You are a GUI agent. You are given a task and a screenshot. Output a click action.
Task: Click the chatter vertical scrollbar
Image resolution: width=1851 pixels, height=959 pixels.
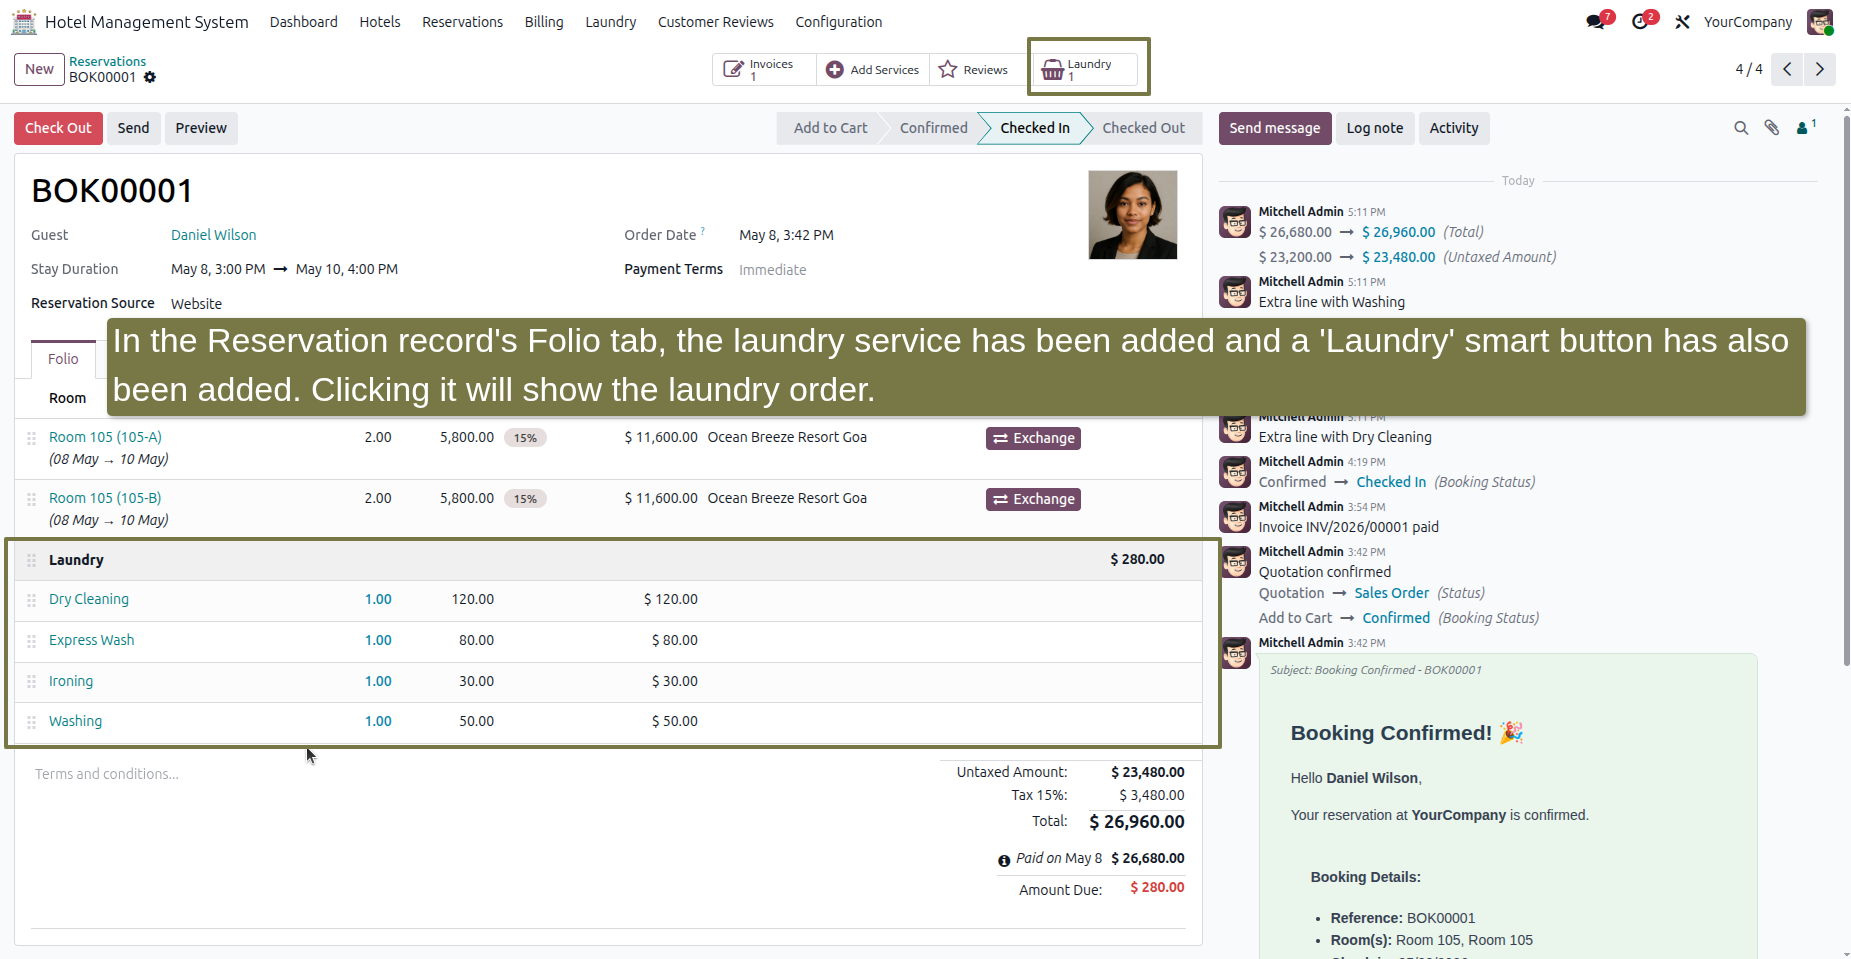(1846, 390)
